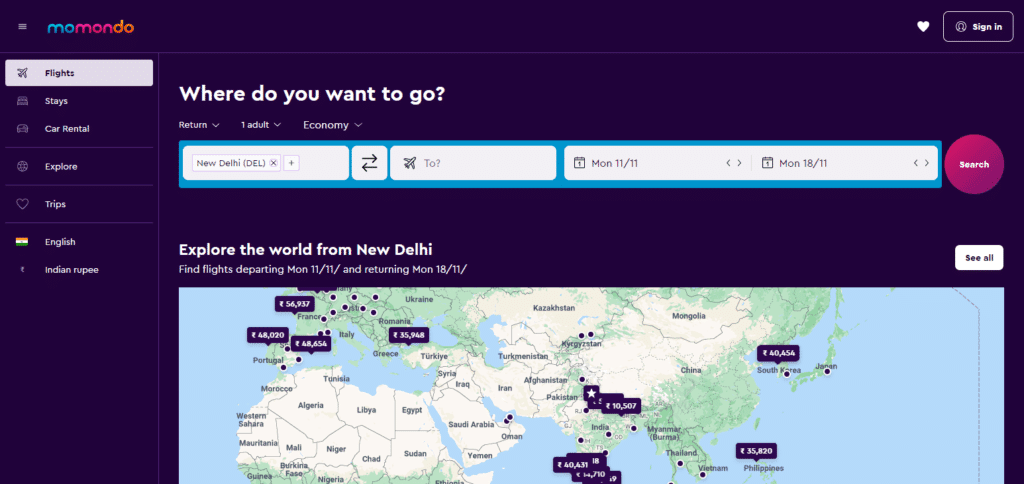This screenshot has height=484, width=1024.
Task: Move return date to previous day
Action: [x=916, y=163]
